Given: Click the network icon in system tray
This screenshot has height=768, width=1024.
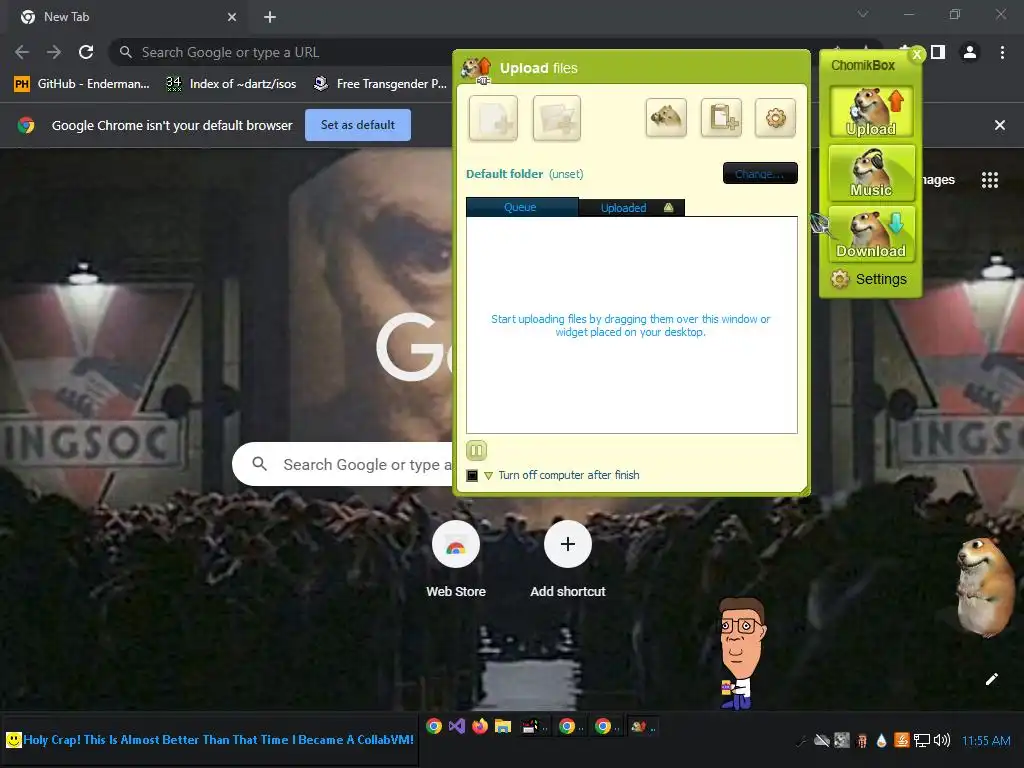Looking at the screenshot, I should (x=921, y=740).
